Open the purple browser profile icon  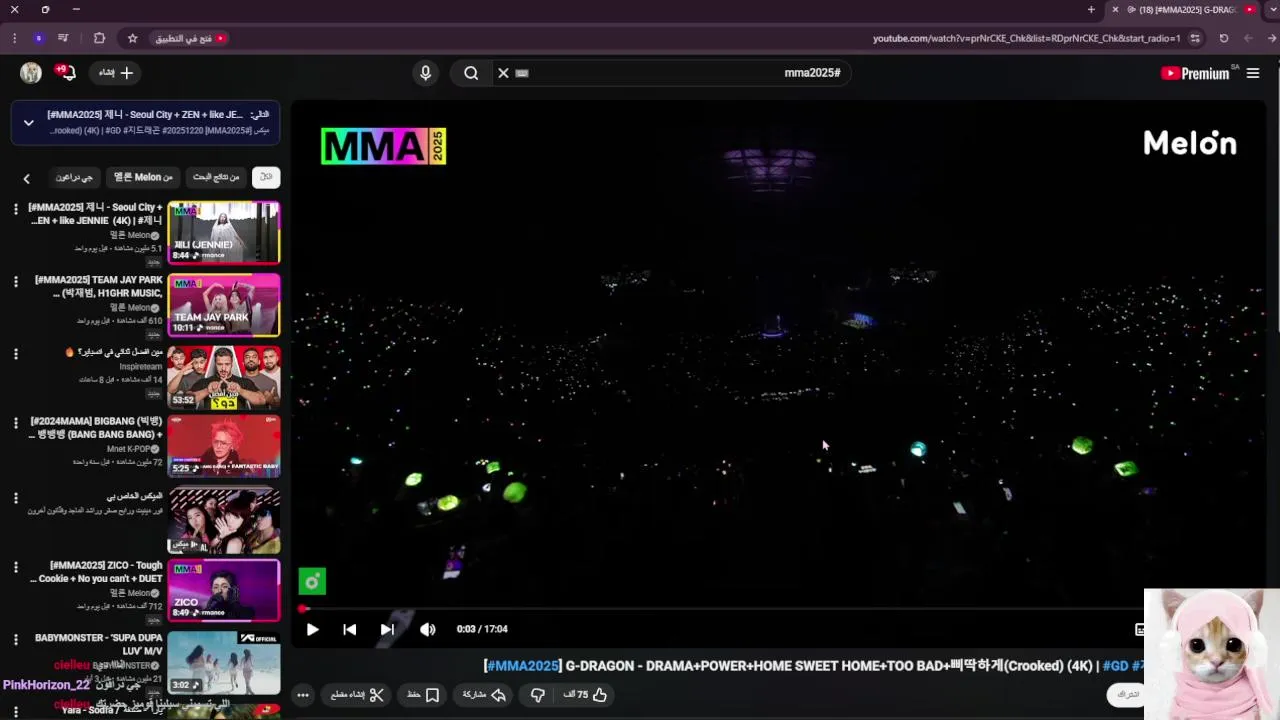tap(38, 38)
